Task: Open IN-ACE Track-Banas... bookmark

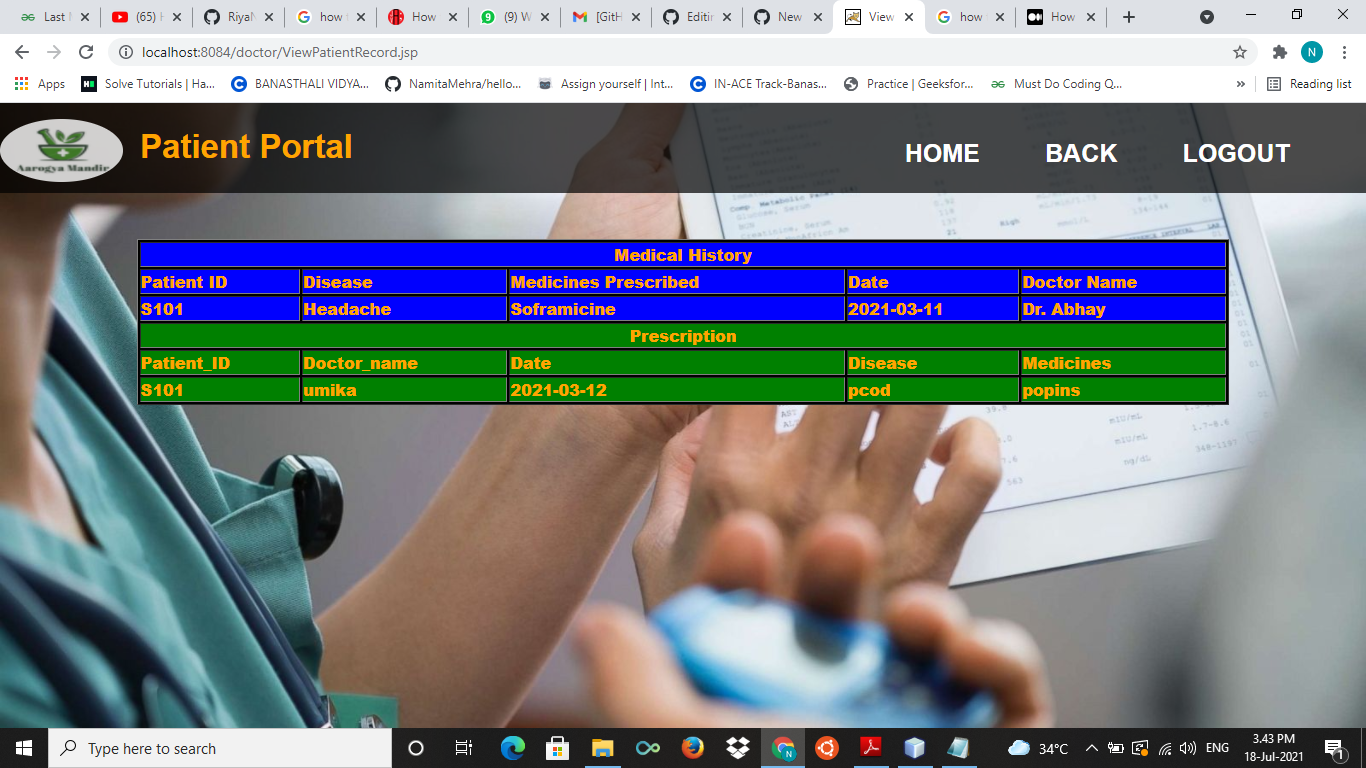Action: (x=758, y=84)
